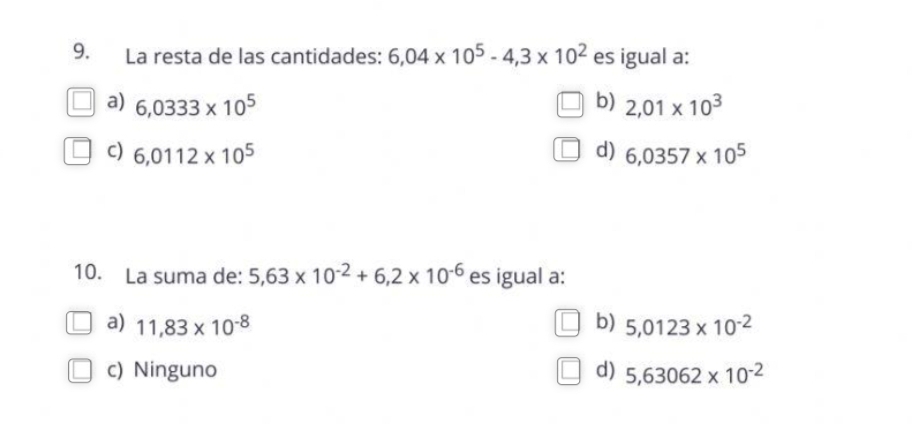Select checkbox c) 6,0112 x 10⁵
Image resolution: width=912 pixels, height=424 pixels.
pos(82,152)
